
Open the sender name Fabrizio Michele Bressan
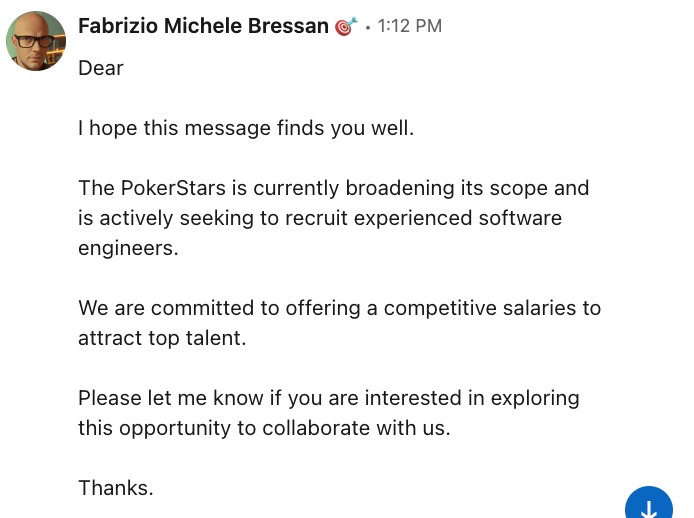click(203, 27)
